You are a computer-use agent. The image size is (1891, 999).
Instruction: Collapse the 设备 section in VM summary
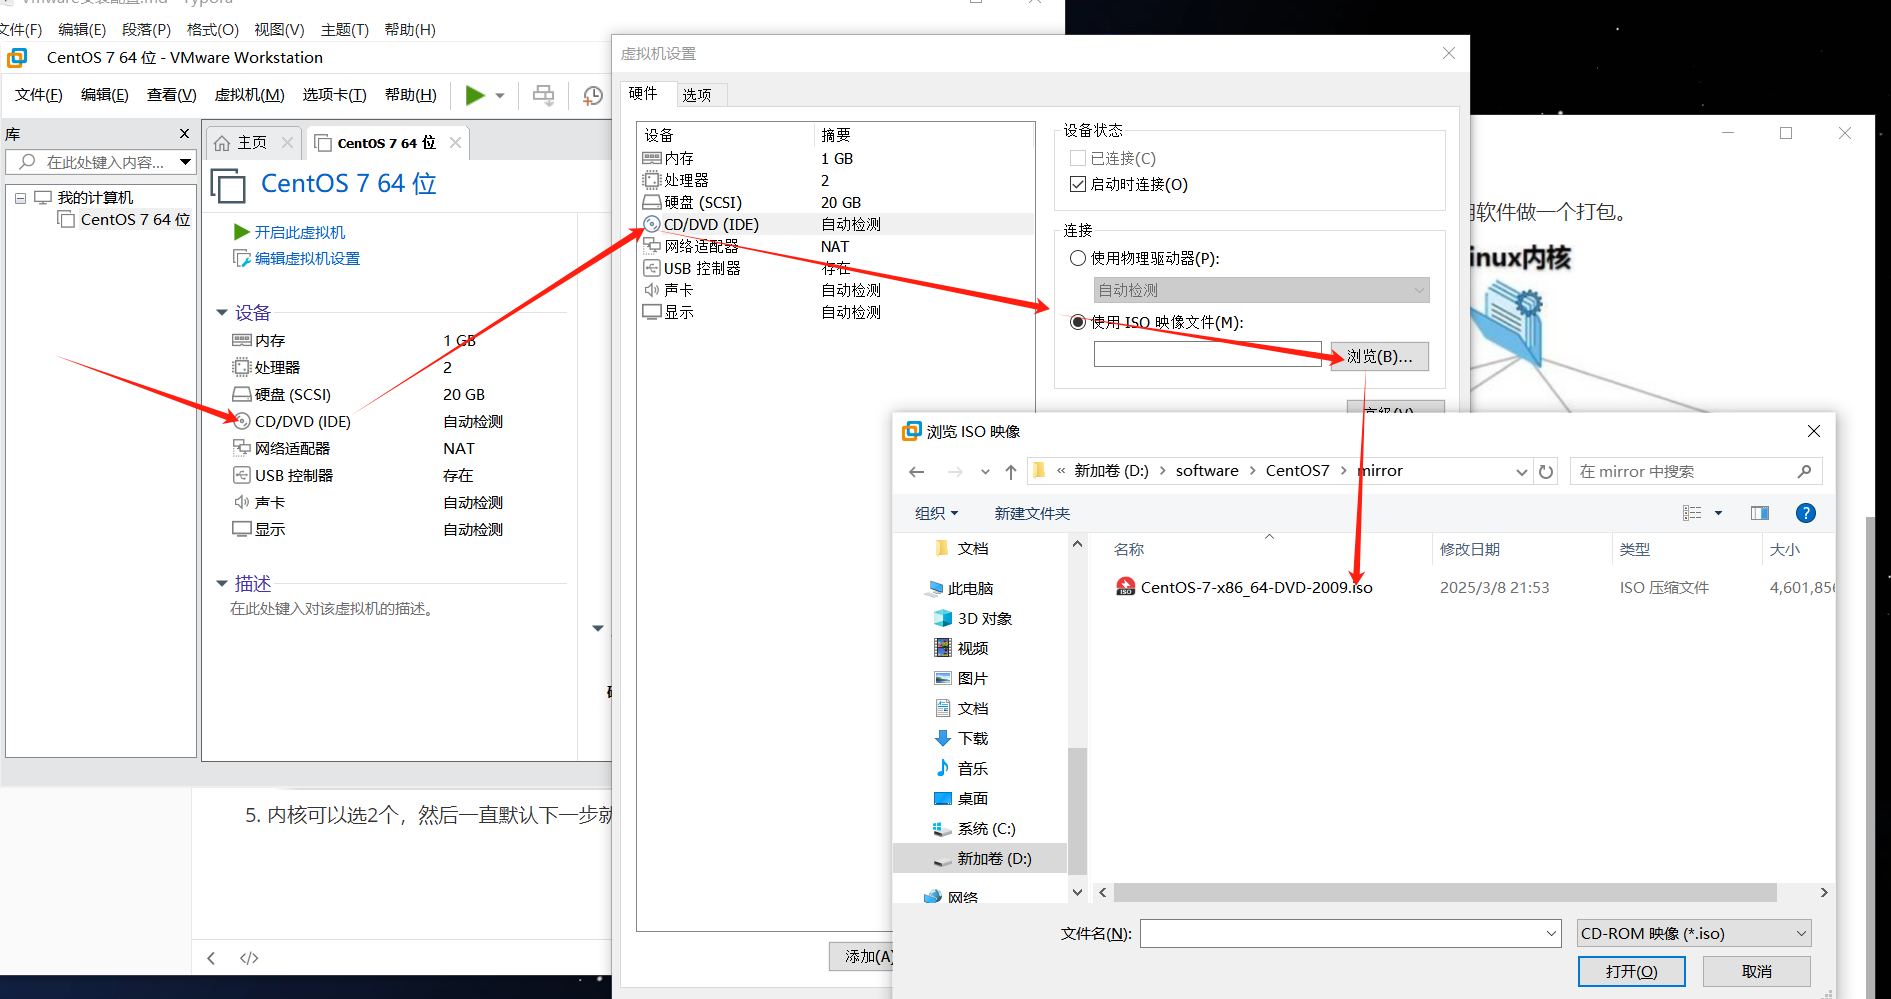coord(222,313)
